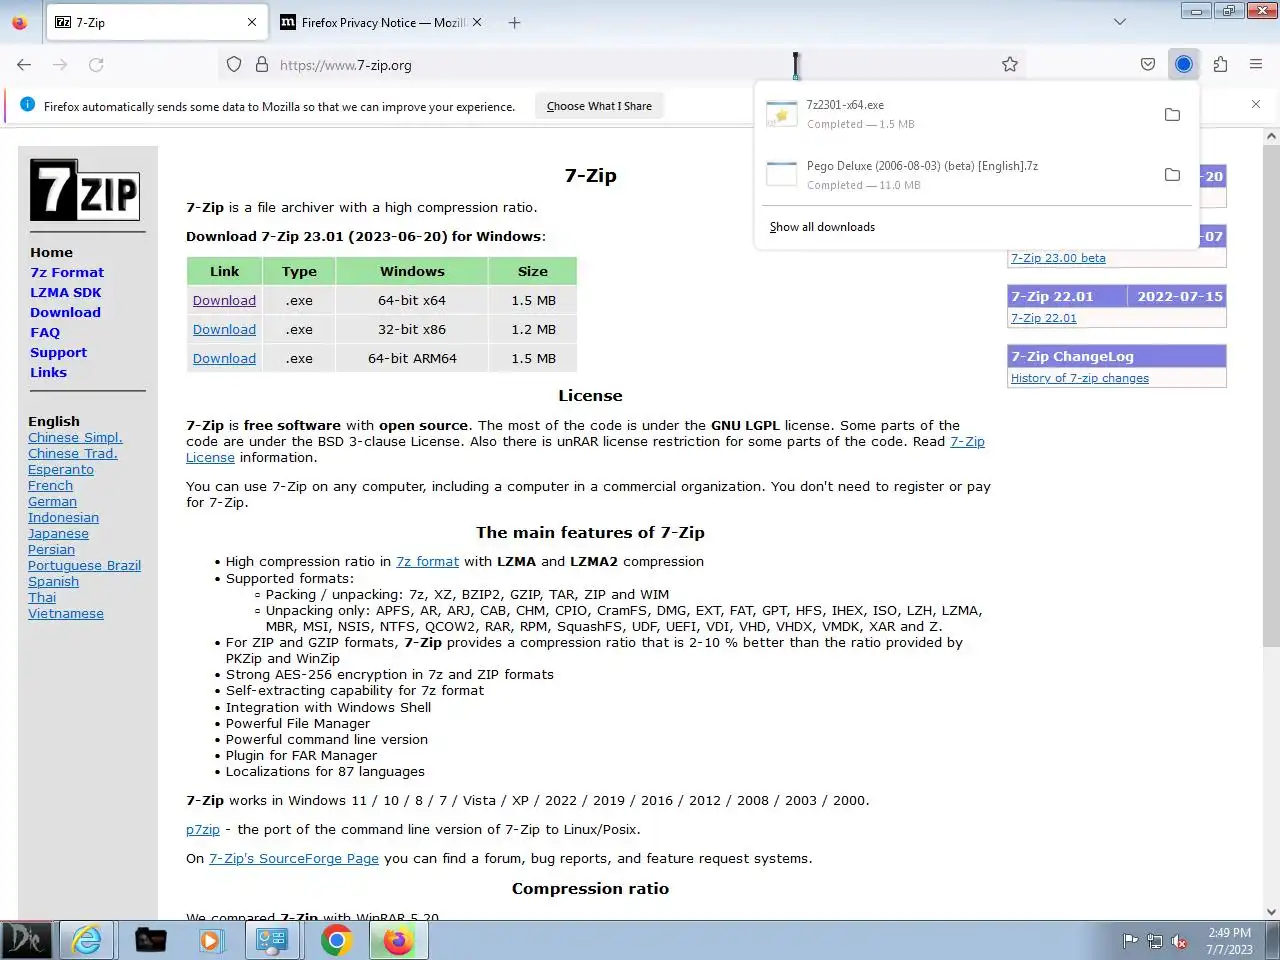Download the 64-bit ARM64 exe
The height and width of the screenshot is (960, 1280).
point(224,358)
